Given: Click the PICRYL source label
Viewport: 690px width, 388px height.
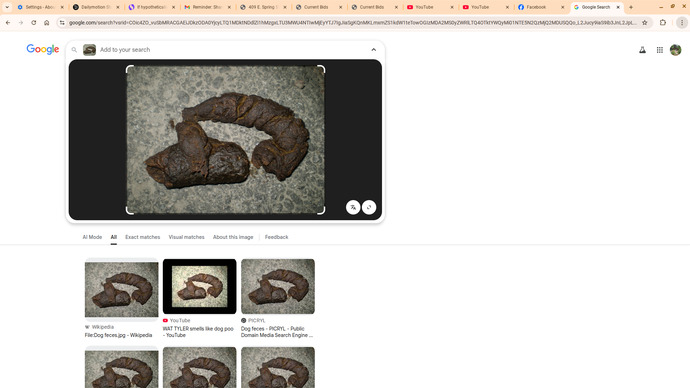Looking at the screenshot, I should [257, 321].
